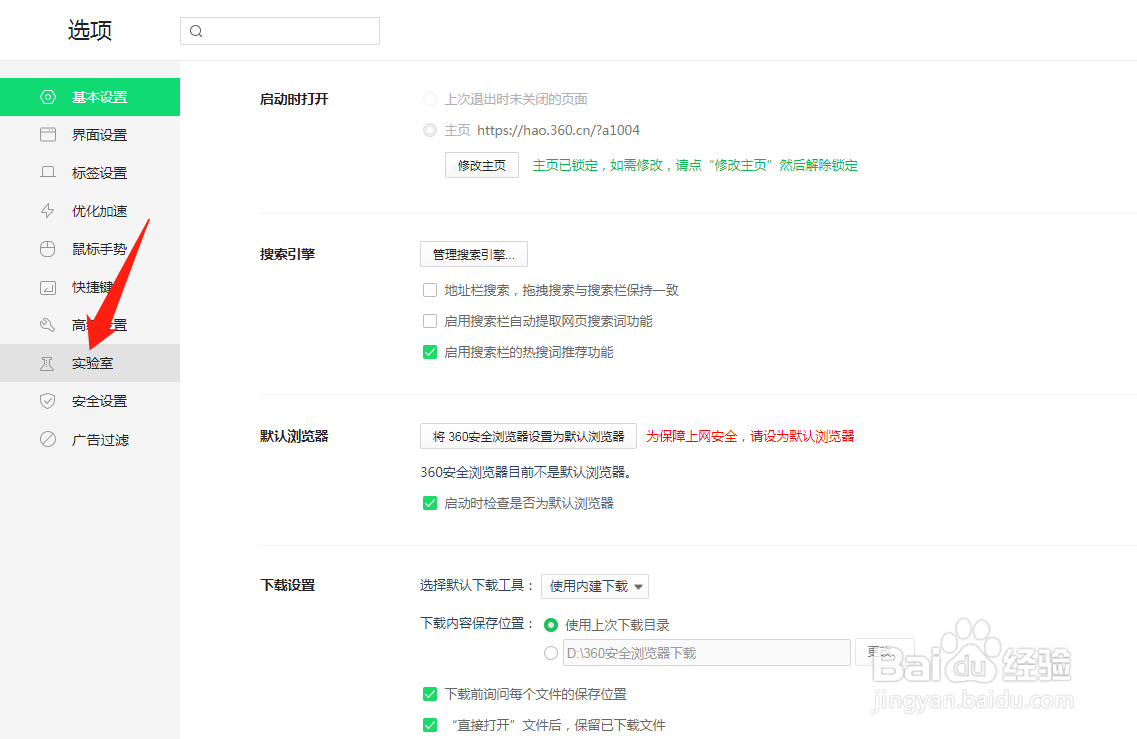Enable 启用搜索栏自动提取网页搜索词功能 checkbox
Image resolution: width=1137 pixels, height=739 pixels.
pos(430,321)
